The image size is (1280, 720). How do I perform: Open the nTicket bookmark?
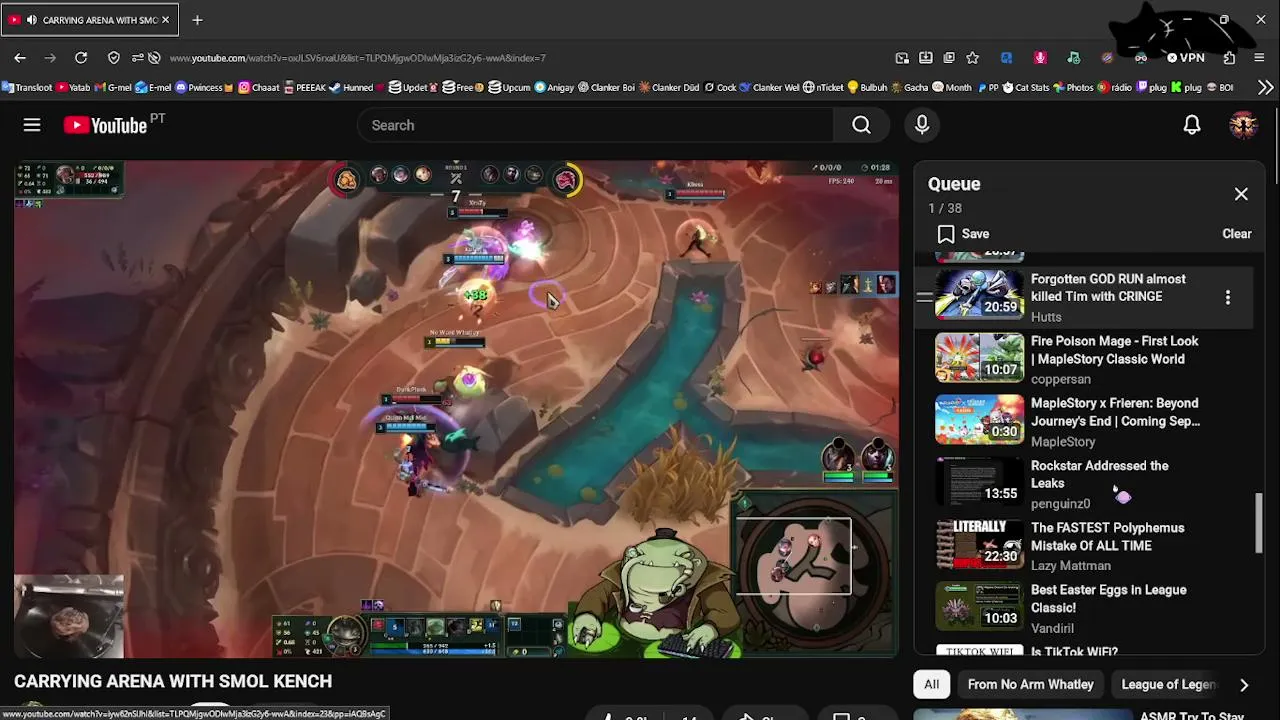pos(823,88)
